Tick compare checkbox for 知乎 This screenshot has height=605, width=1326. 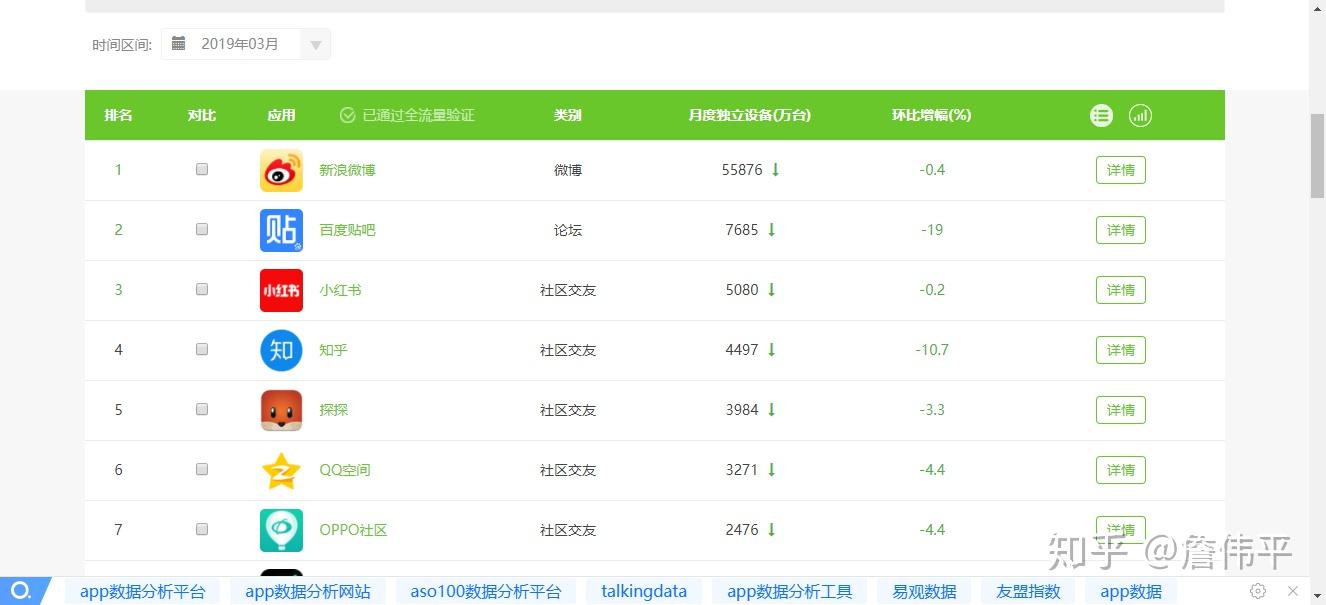pos(202,349)
